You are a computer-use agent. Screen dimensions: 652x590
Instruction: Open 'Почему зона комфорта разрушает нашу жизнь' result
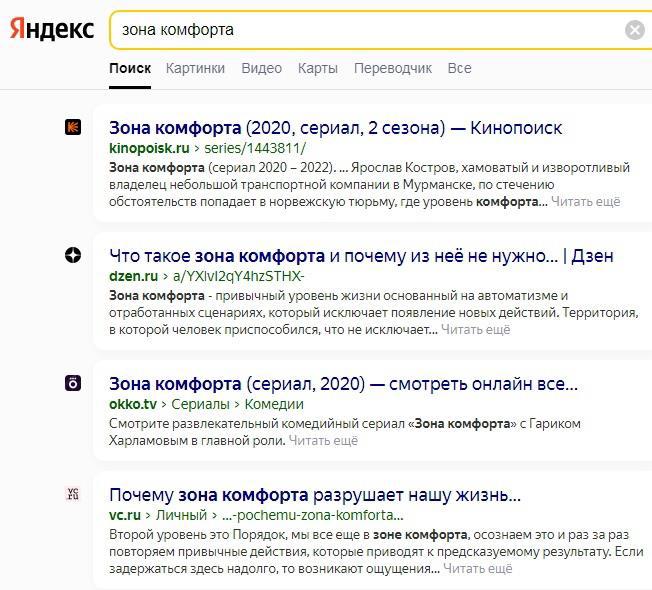(x=315, y=495)
